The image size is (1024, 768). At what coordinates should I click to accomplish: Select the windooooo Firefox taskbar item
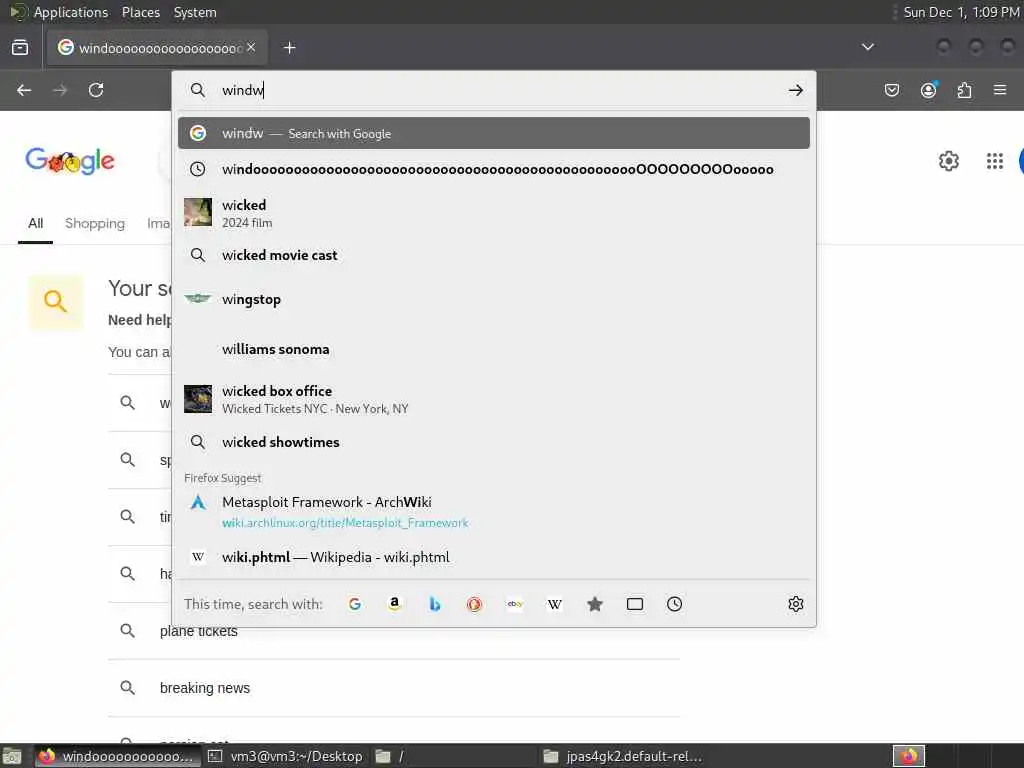click(x=116, y=756)
